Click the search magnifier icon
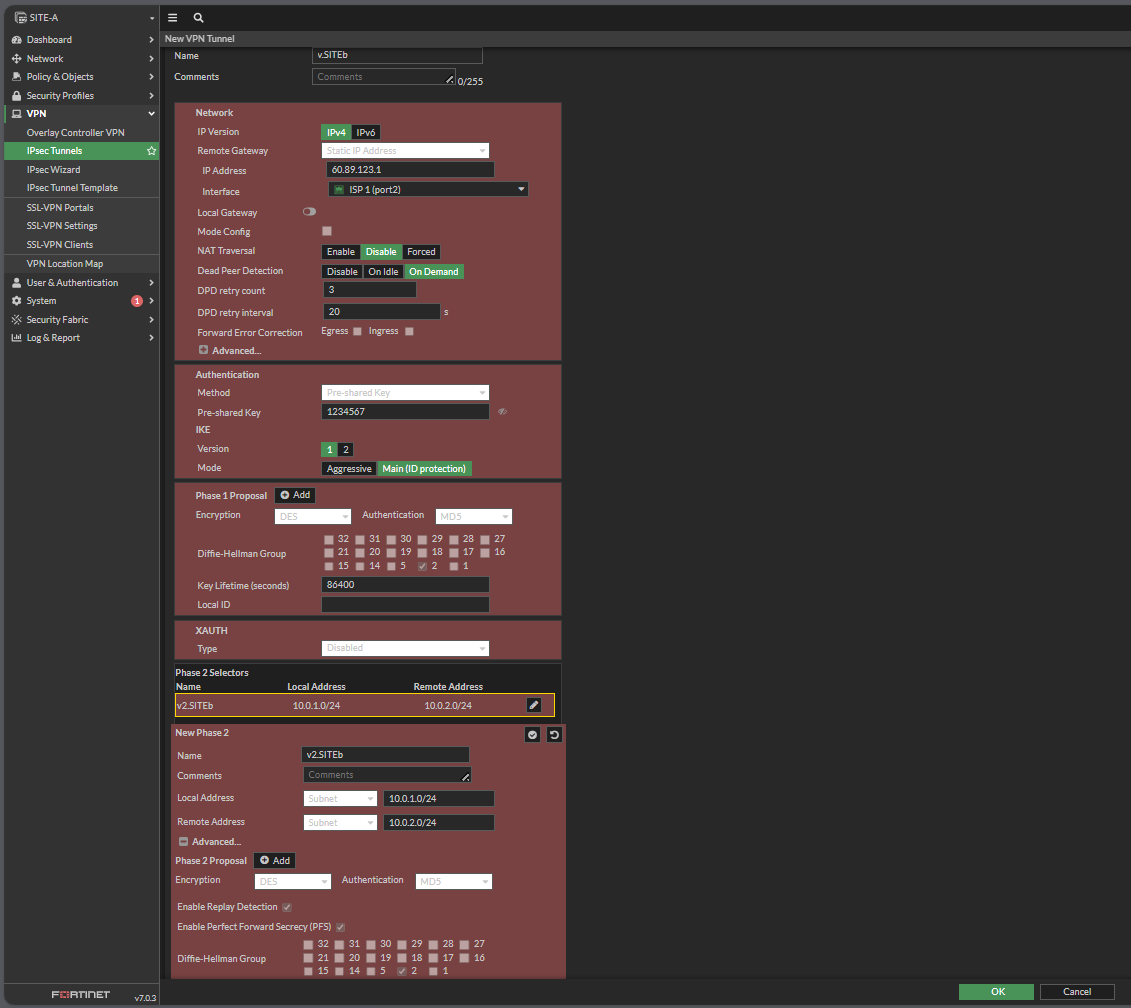1131x1008 pixels. click(198, 18)
